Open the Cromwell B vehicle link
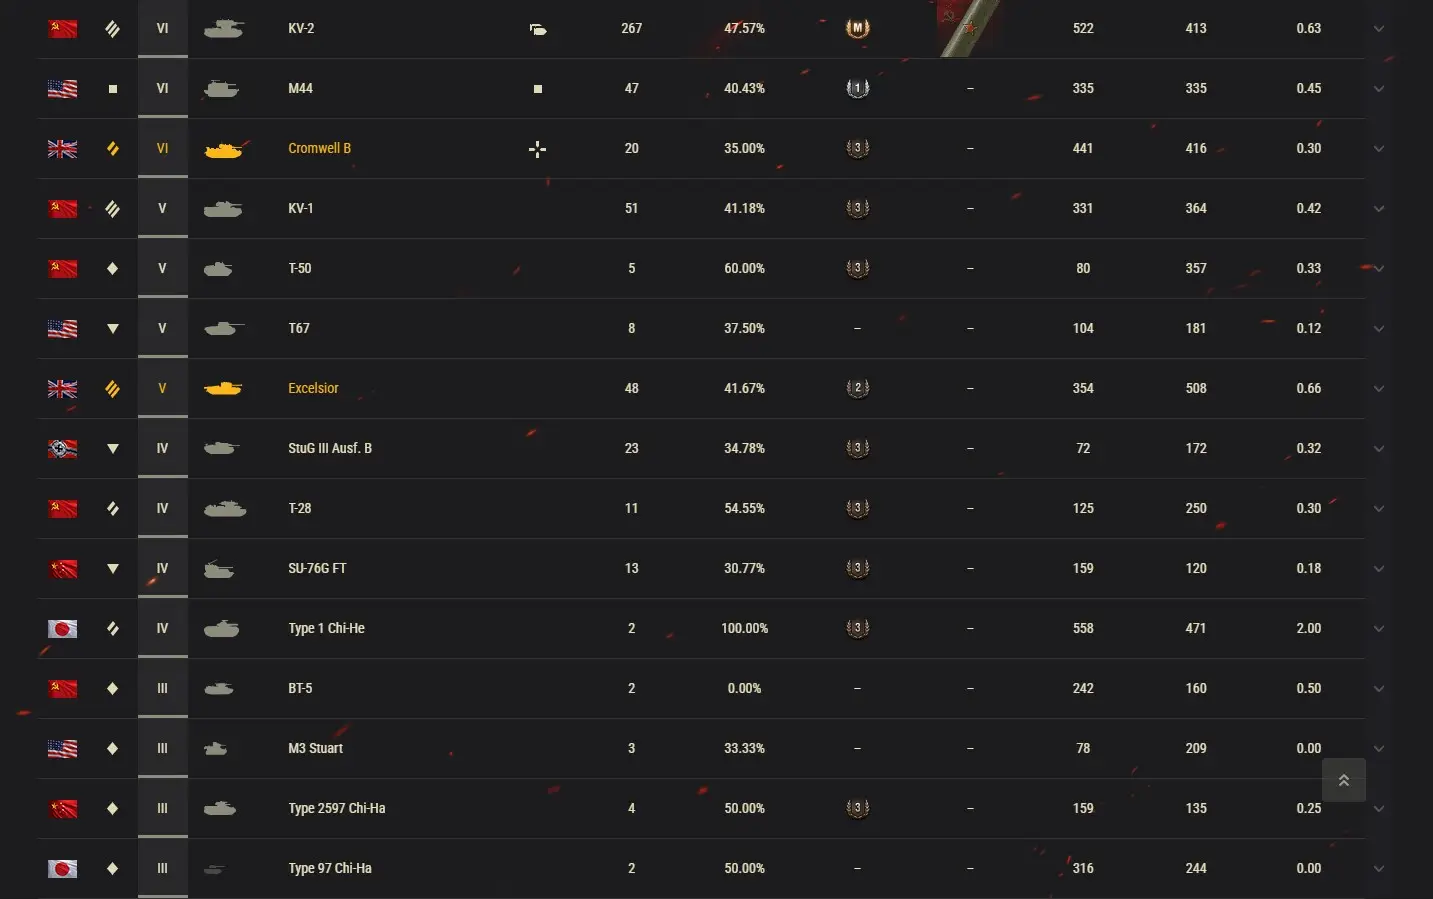This screenshot has width=1433, height=899. pos(319,148)
